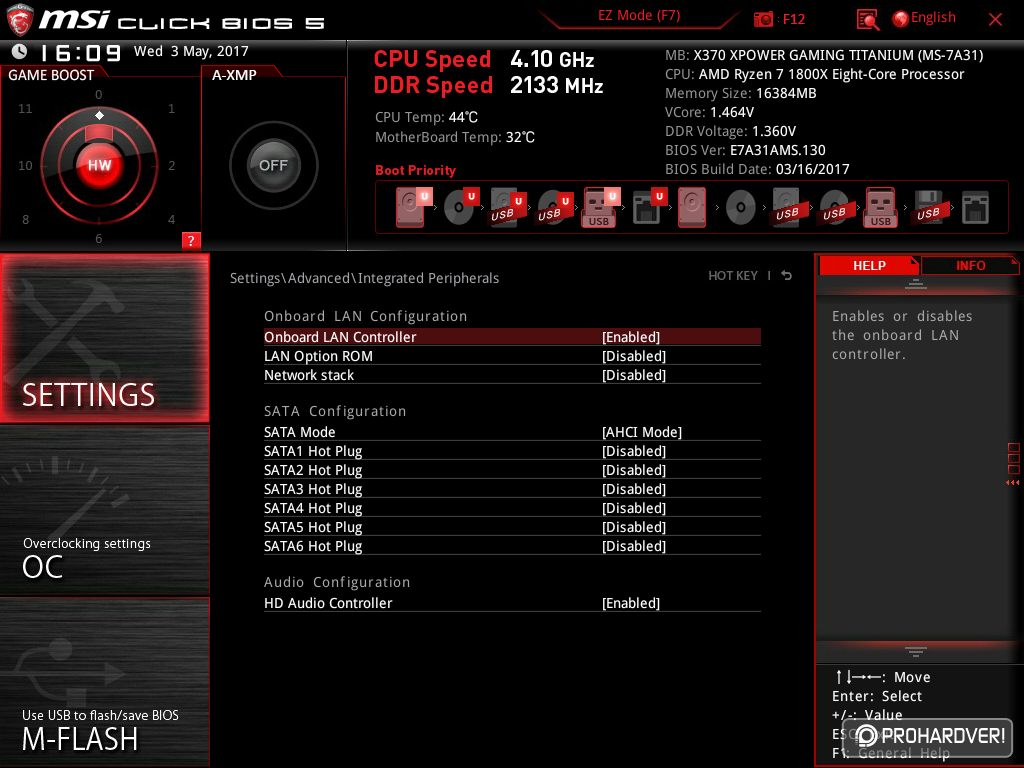Select the UEFI network boot device icon

point(649,207)
